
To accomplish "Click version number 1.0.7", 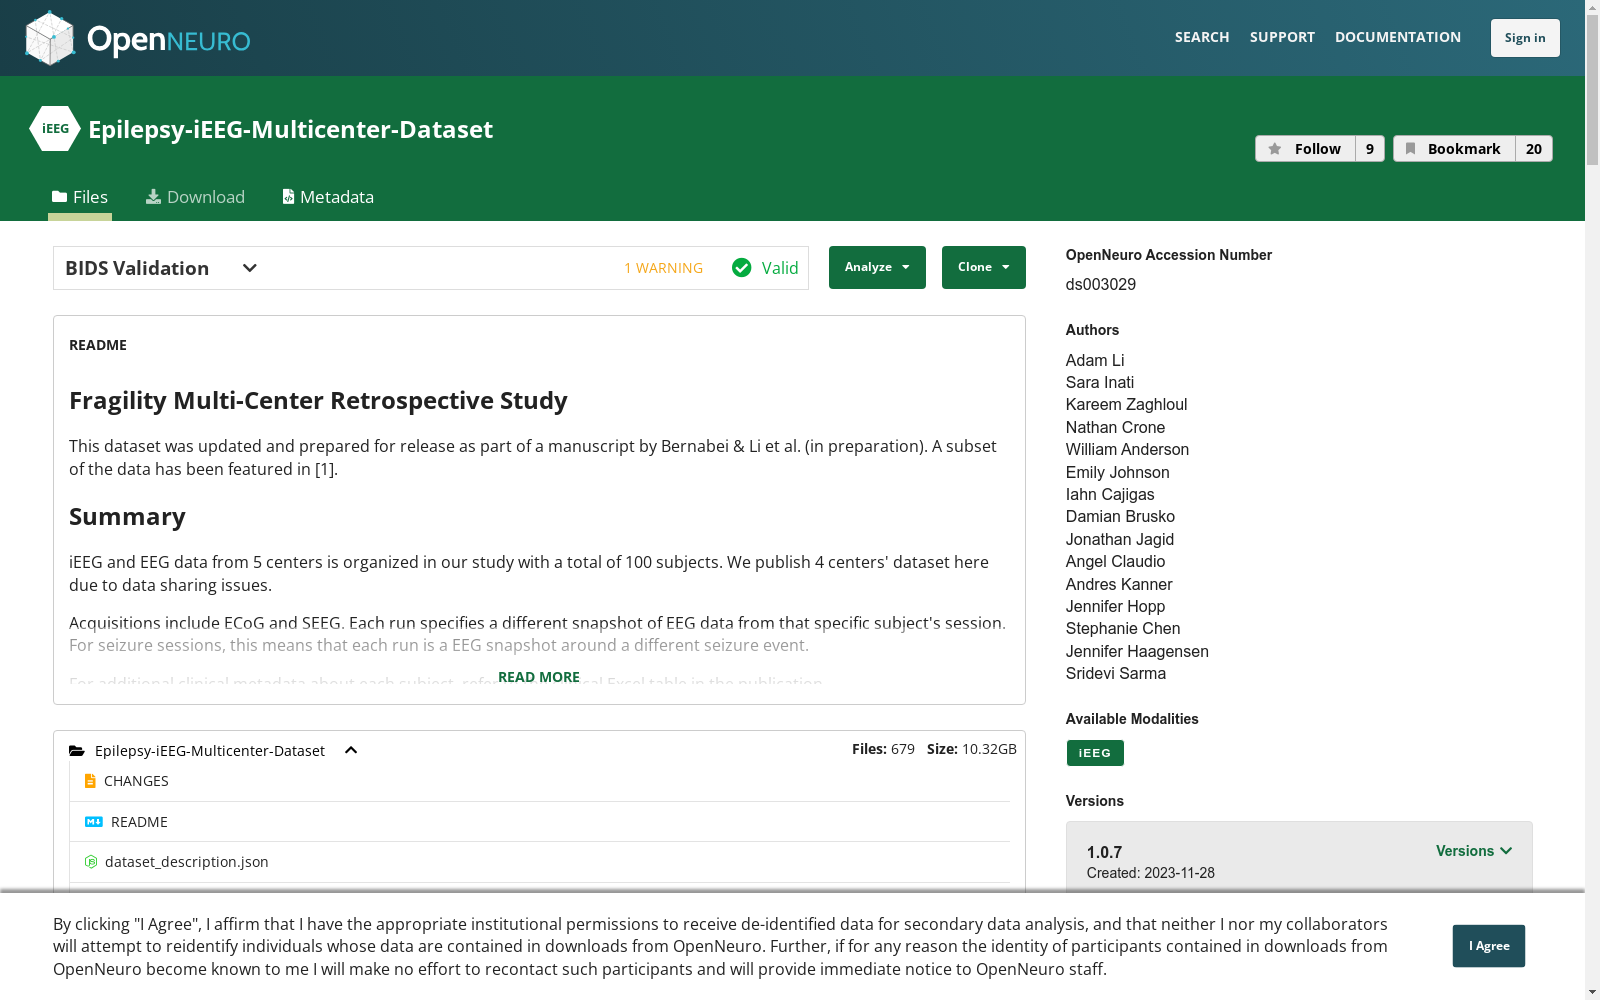I will point(1104,852).
